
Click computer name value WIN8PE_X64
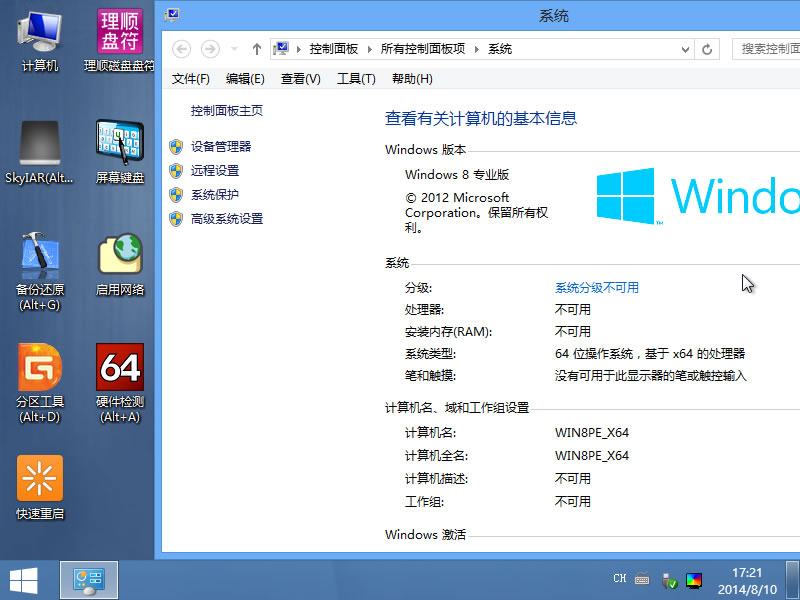pyautogui.click(x=592, y=433)
